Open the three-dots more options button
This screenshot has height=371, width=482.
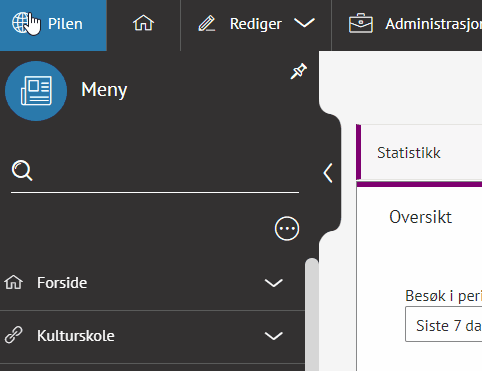[x=287, y=229]
